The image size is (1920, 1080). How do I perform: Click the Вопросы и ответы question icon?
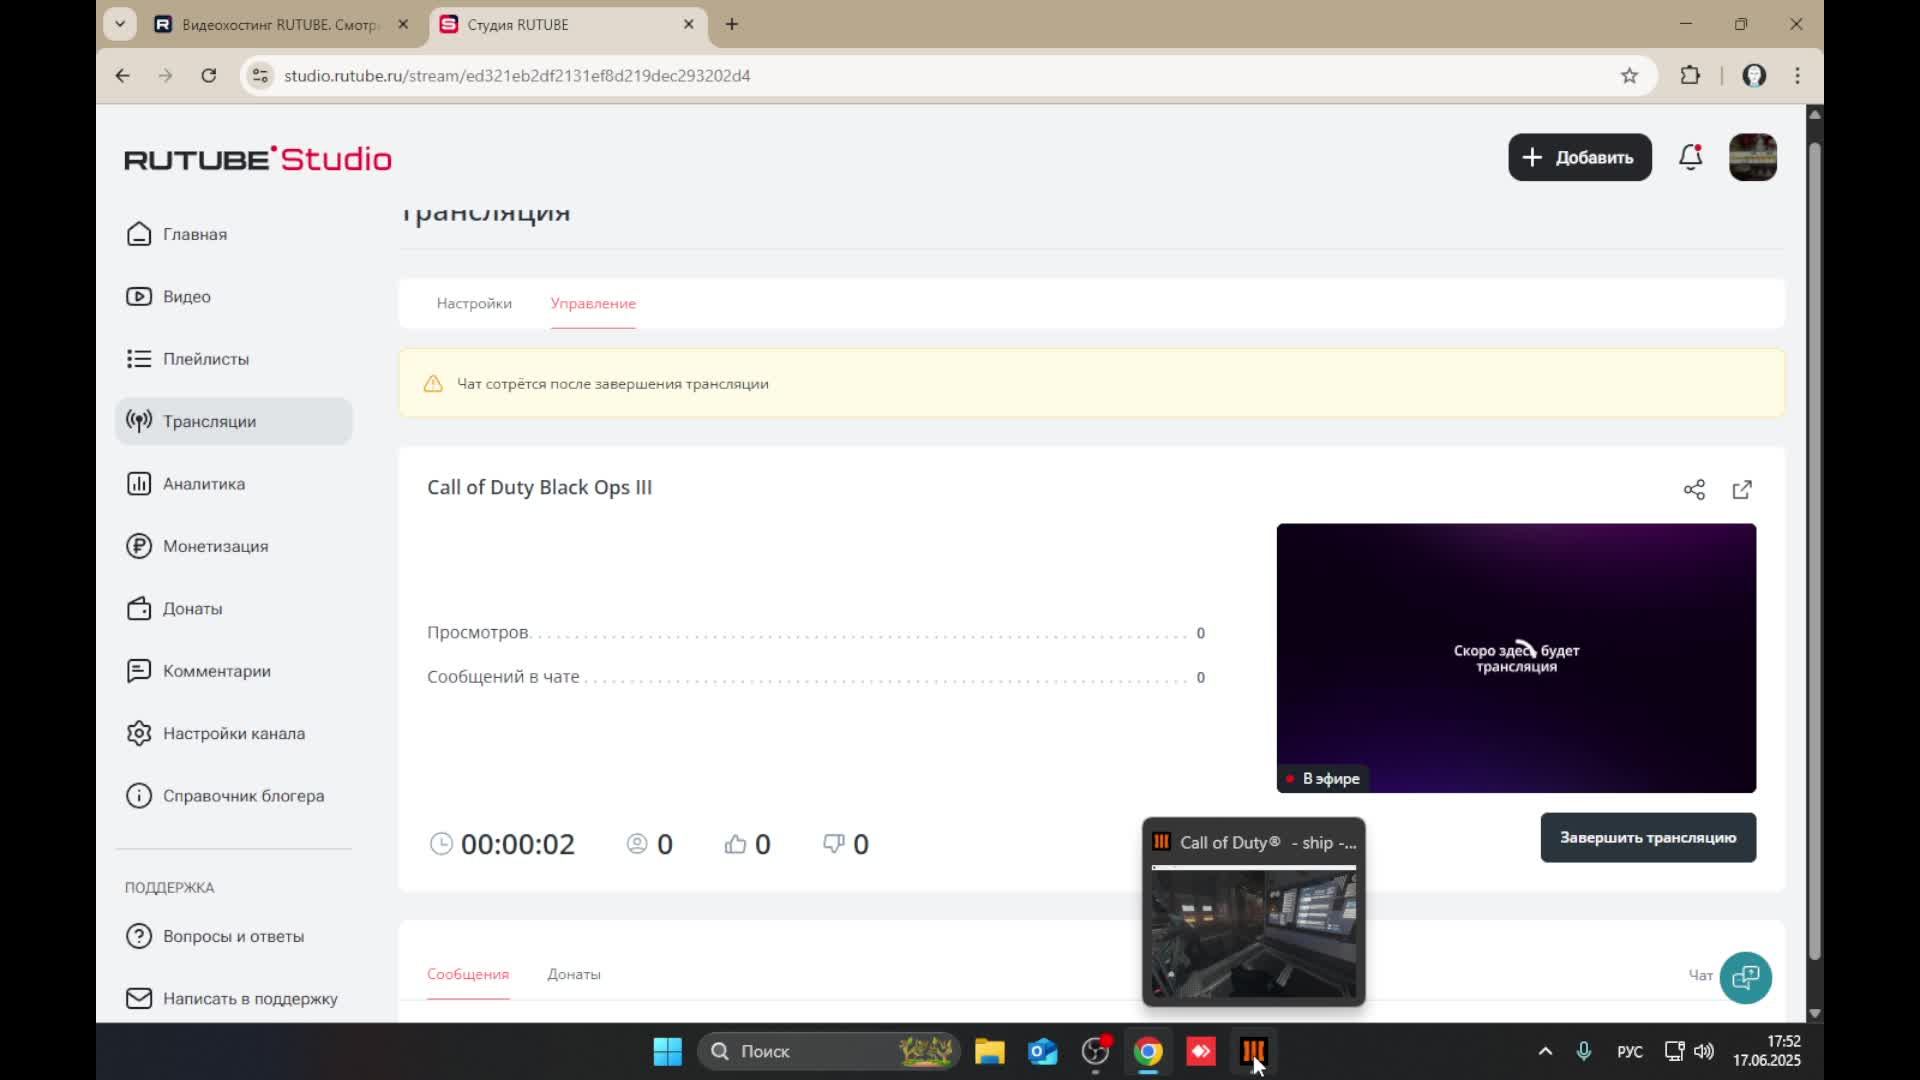point(139,936)
